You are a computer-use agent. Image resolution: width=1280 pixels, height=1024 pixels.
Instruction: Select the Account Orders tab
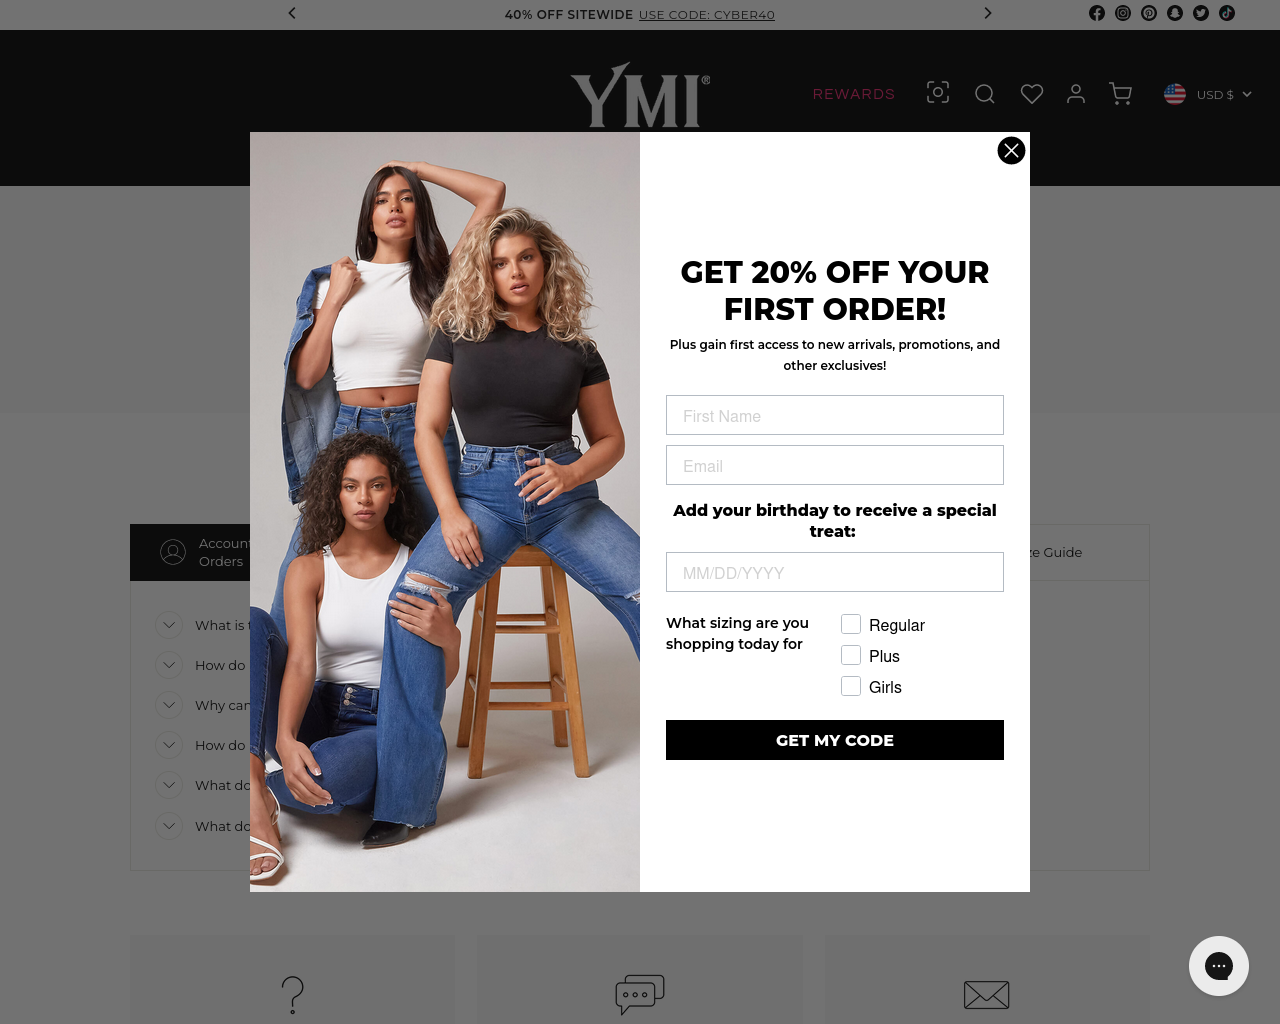(x=190, y=552)
